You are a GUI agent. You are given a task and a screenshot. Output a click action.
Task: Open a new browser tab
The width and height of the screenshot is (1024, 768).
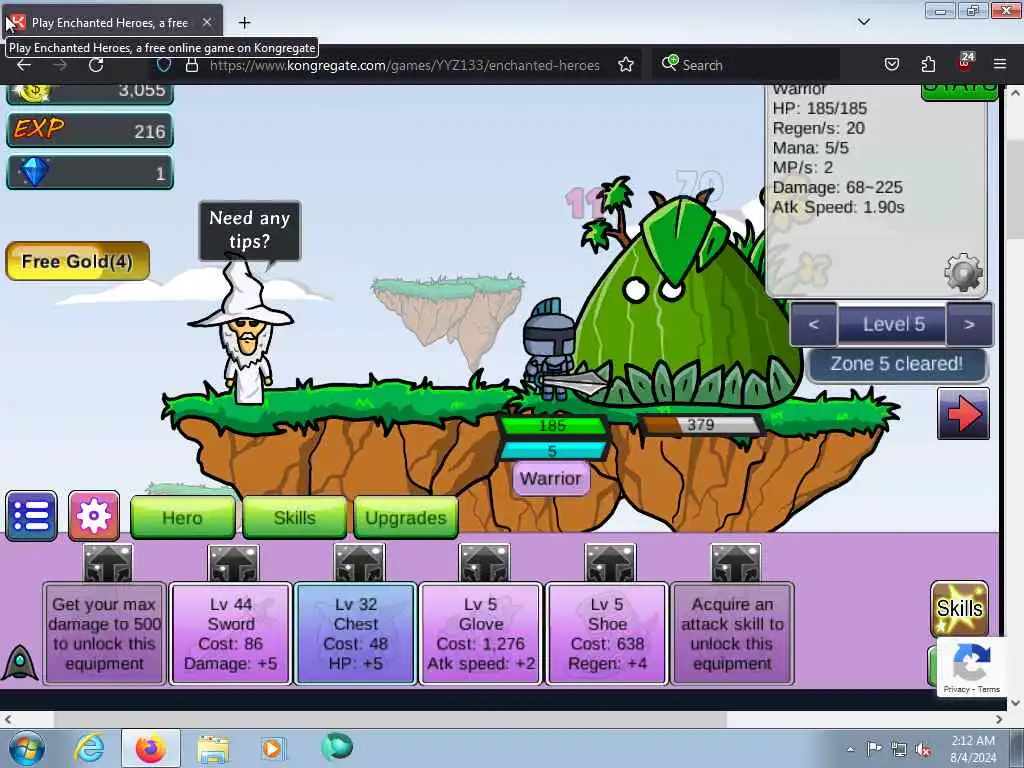244,23
